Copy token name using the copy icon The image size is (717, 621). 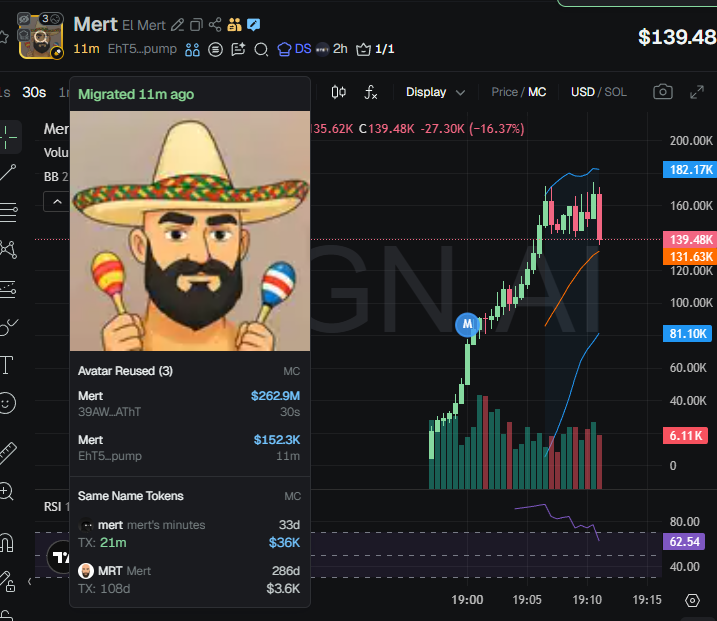[x=196, y=25]
